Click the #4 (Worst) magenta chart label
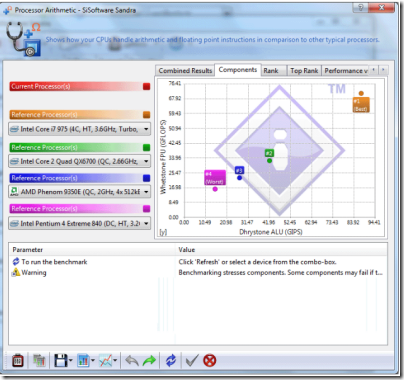The image size is (404, 380). click(x=215, y=178)
